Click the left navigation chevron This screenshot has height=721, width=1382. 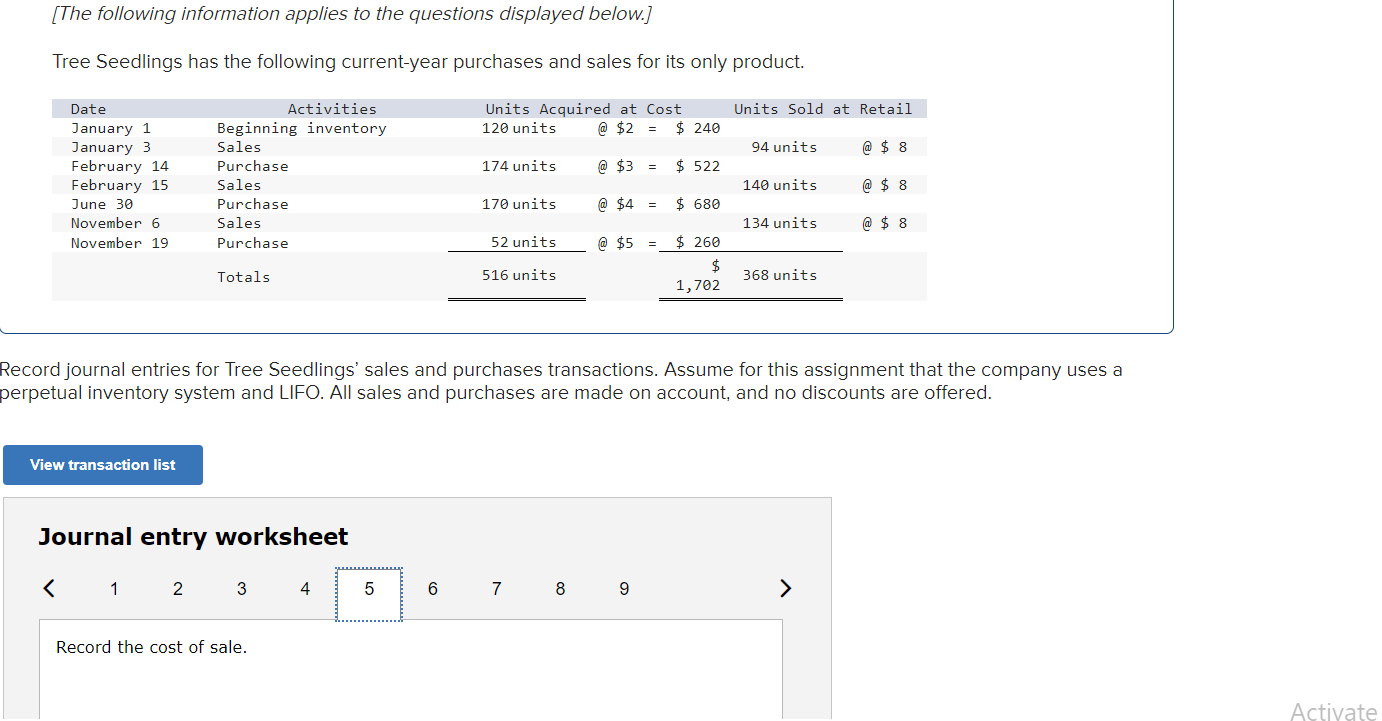[x=48, y=588]
